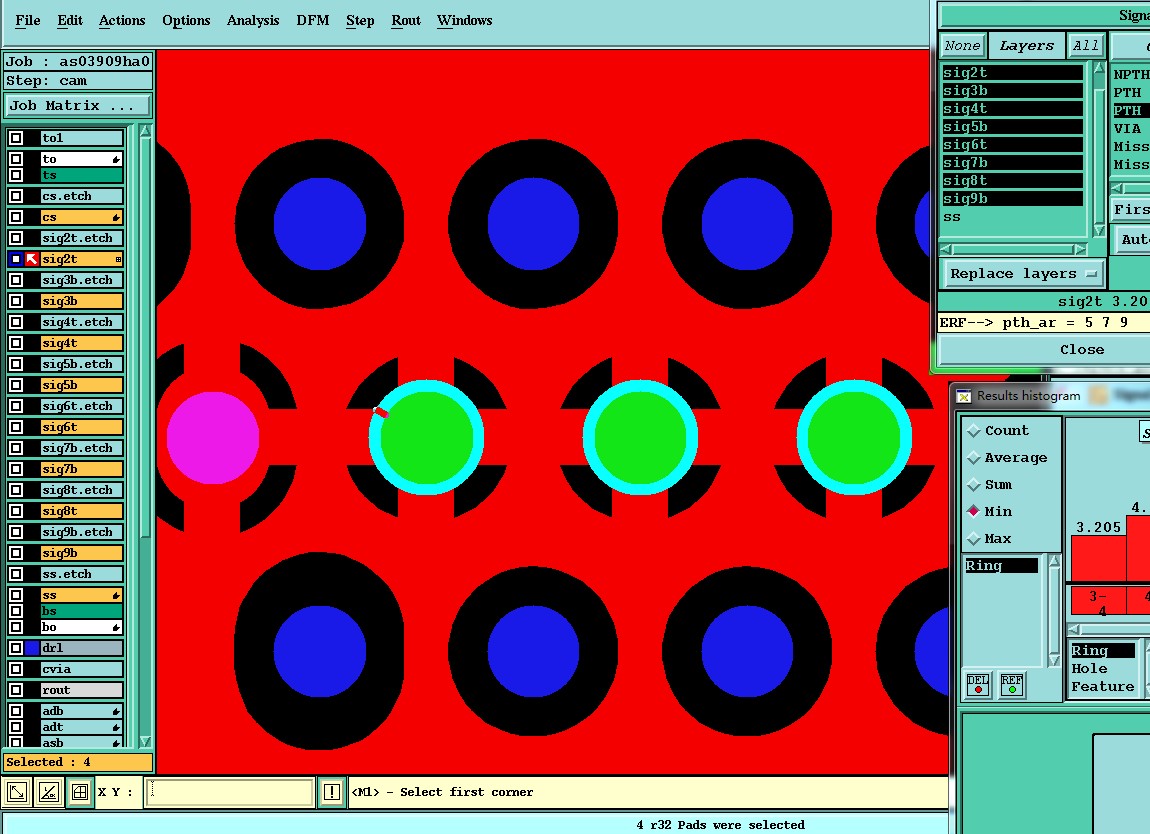Click down arrow of histogram Ring list scrollbar
The width and height of the screenshot is (1150, 834).
coord(1055,660)
